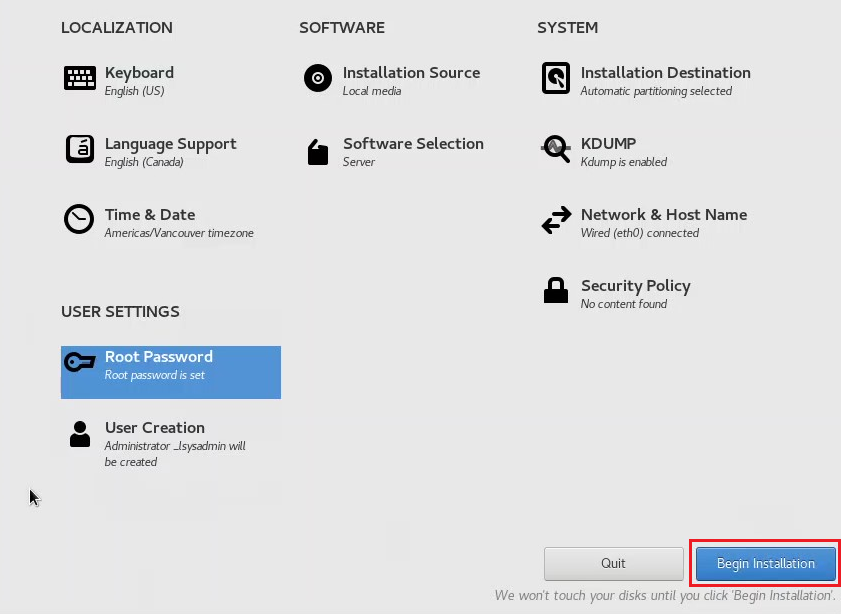Select the User Creation person icon
This screenshot has height=614, width=841.
[80, 434]
